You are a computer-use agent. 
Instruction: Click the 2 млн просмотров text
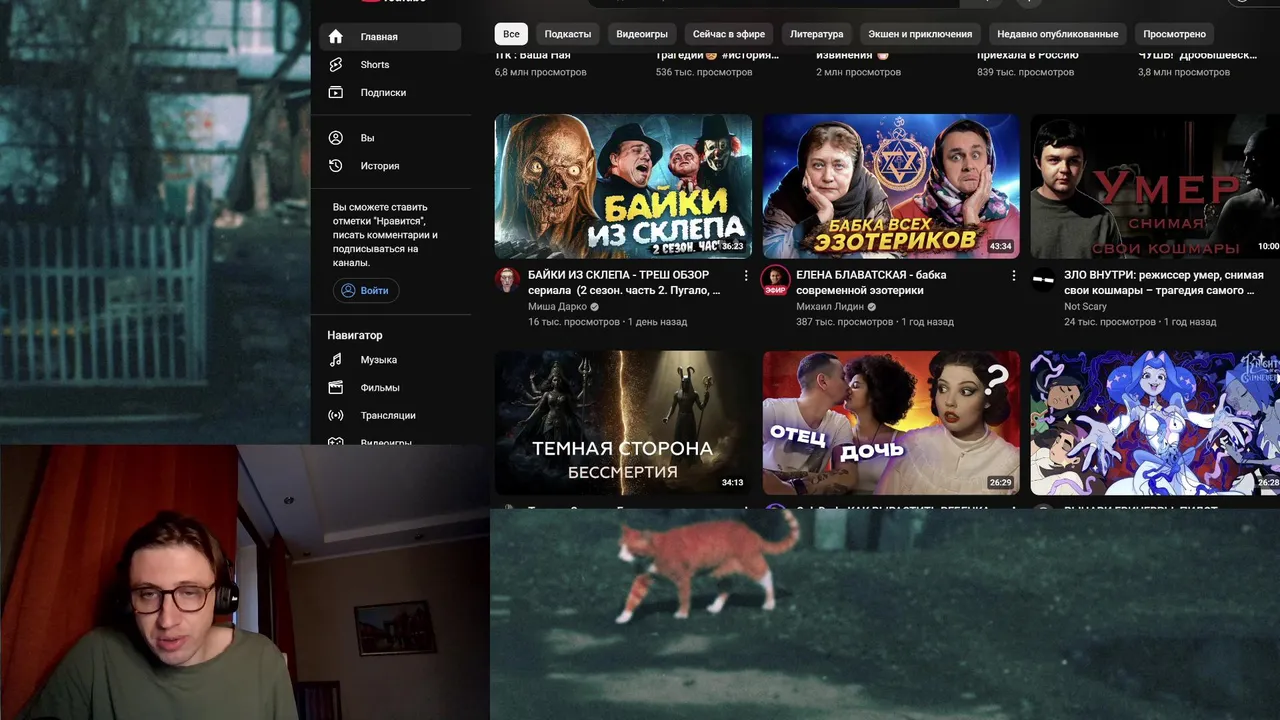858,72
